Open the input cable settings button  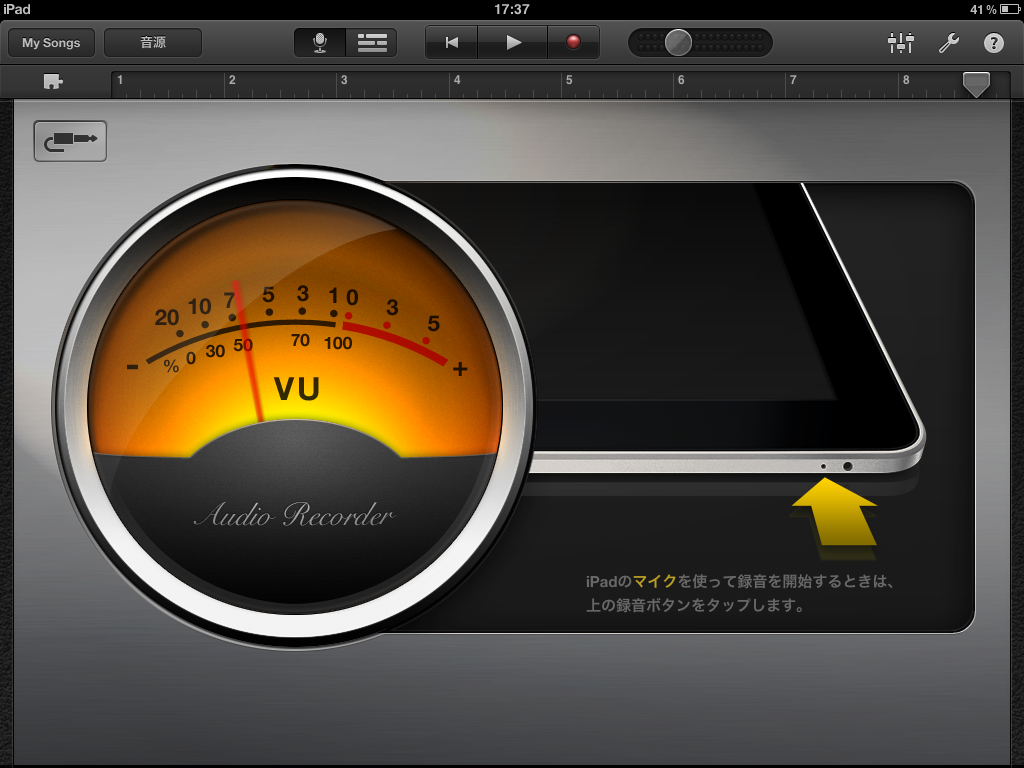[x=70, y=140]
